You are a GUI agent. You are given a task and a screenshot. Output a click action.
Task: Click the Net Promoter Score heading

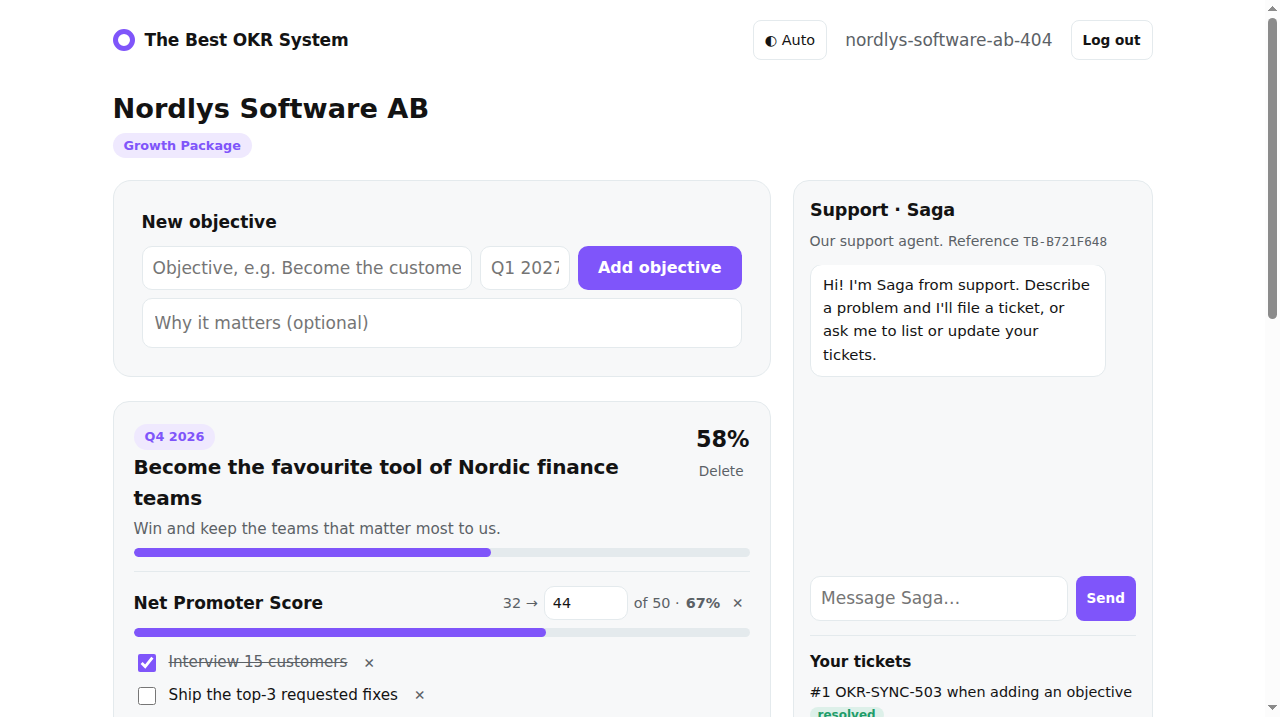click(228, 603)
